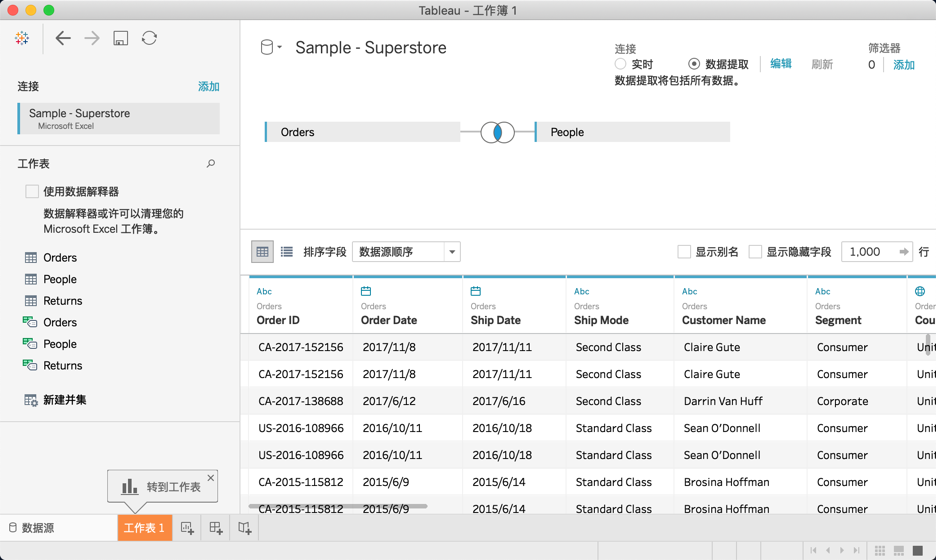The height and width of the screenshot is (560, 936).
Task: Select the Sample - Superstore connection
Action: pyautogui.click(x=119, y=118)
